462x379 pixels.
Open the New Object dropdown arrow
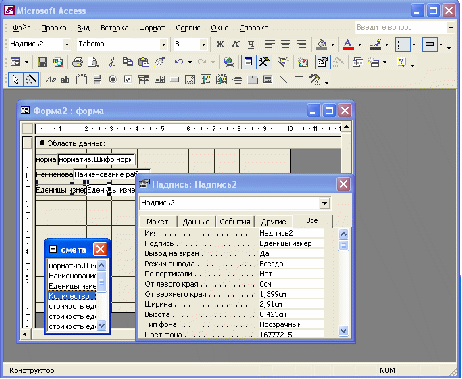click(385, 62)
